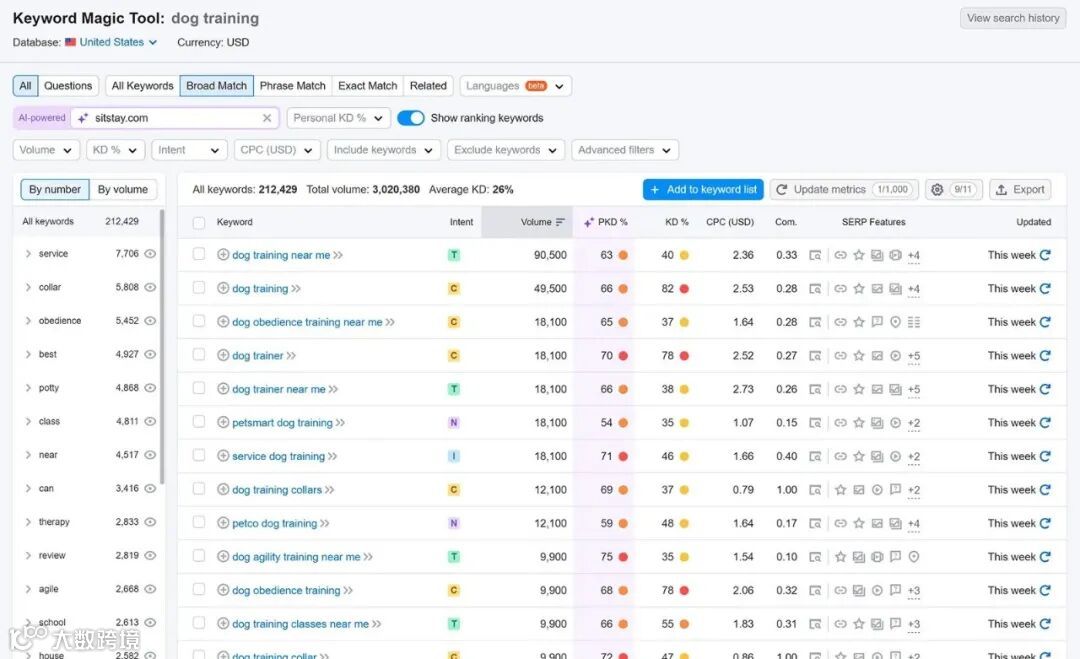
Task: Open SERP view icon for dog trainer
Action: click(815, 355)
